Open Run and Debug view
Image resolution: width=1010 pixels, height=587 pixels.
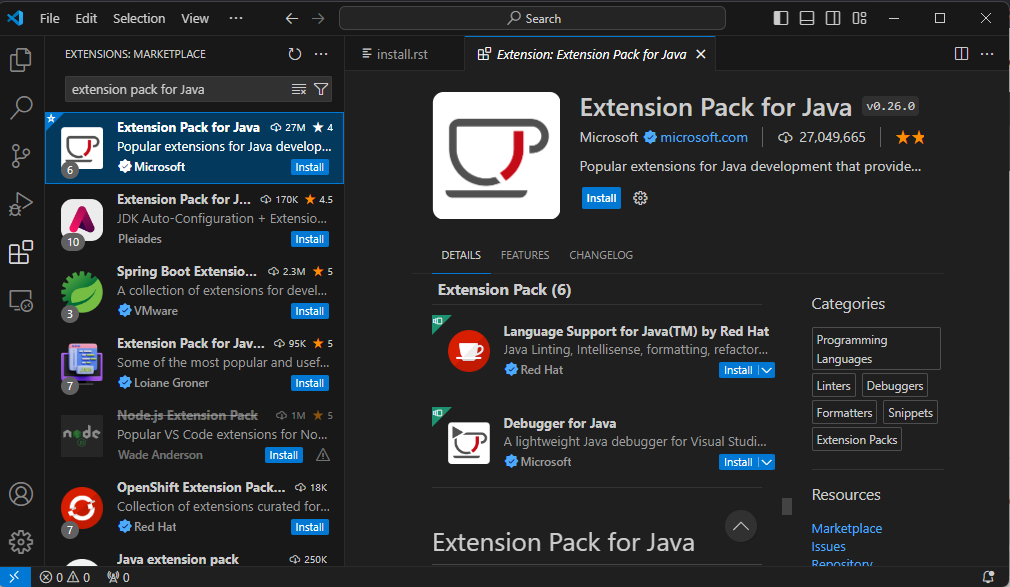pos(21,204)
